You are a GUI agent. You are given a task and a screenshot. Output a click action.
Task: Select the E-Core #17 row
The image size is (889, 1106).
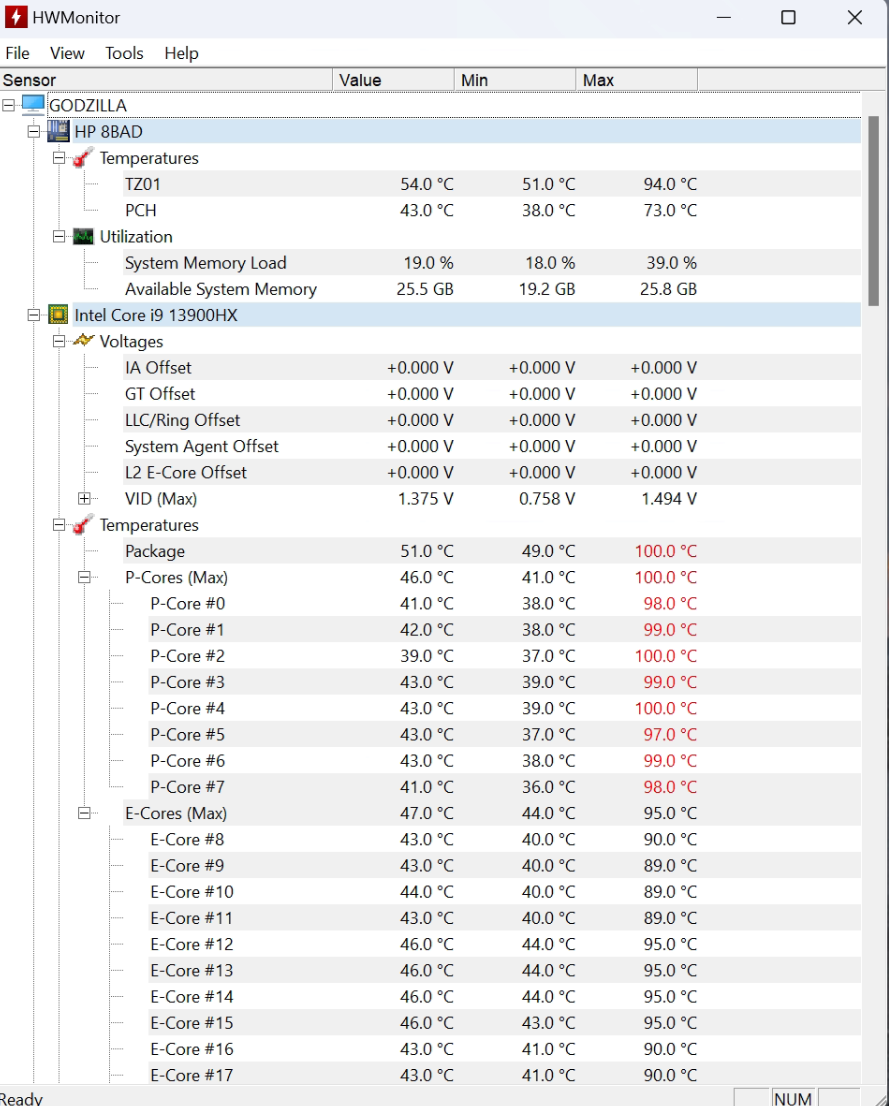[x=504, y=1074]
